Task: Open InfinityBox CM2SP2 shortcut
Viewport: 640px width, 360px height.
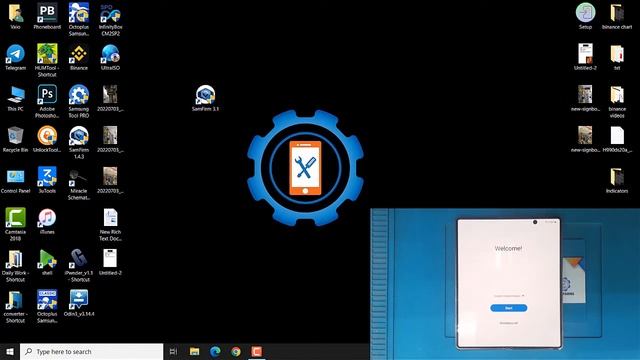Action: (x=110, y=19)
